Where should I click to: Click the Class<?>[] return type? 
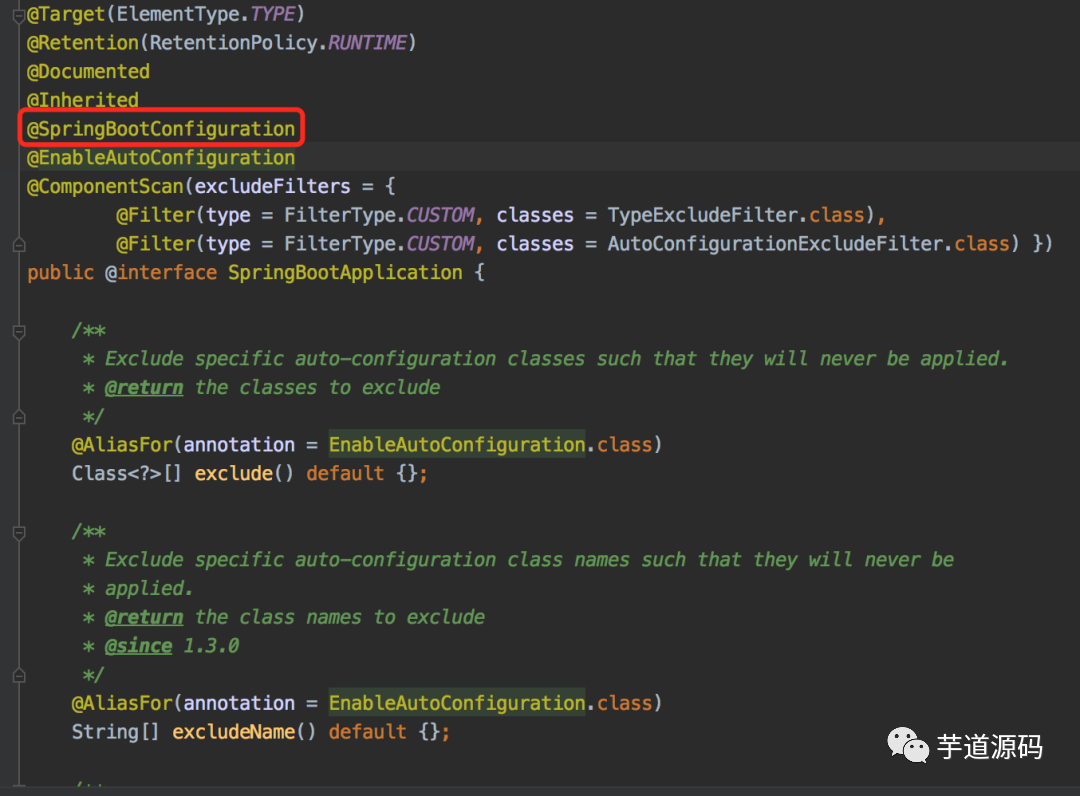(127, 474)
